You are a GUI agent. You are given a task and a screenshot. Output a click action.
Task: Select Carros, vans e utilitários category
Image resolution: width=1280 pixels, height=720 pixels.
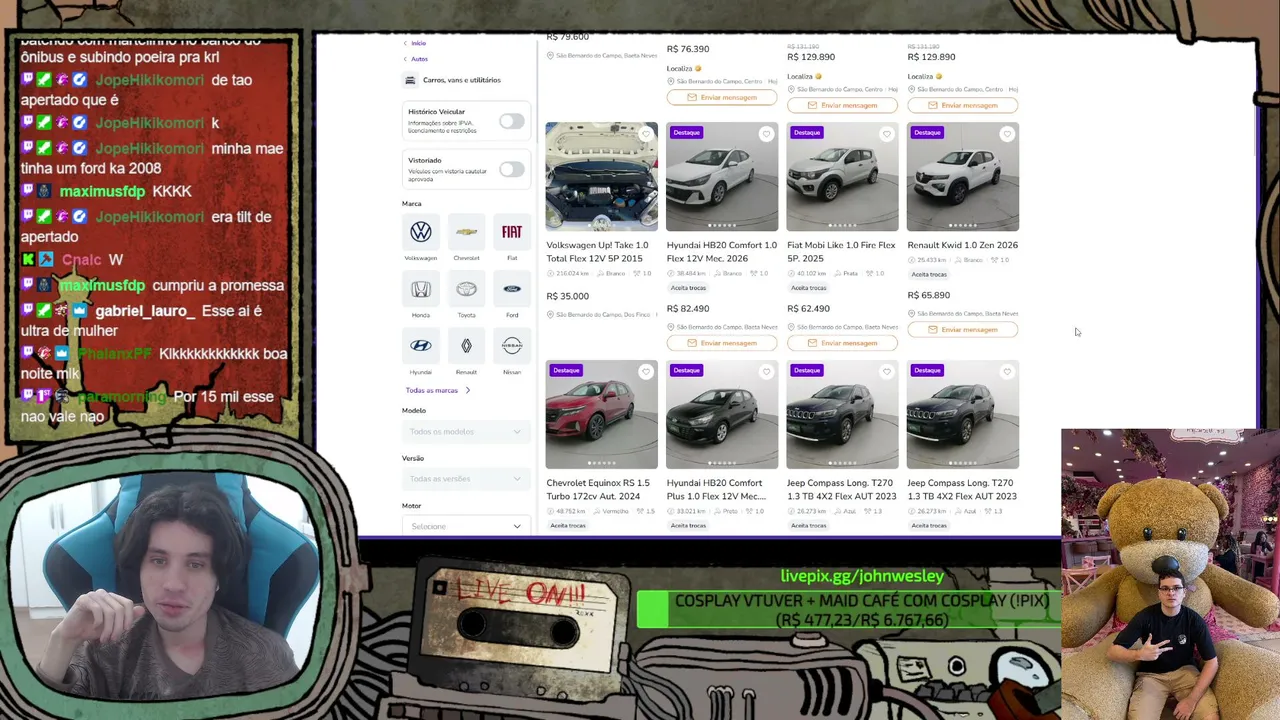(462, 80)
